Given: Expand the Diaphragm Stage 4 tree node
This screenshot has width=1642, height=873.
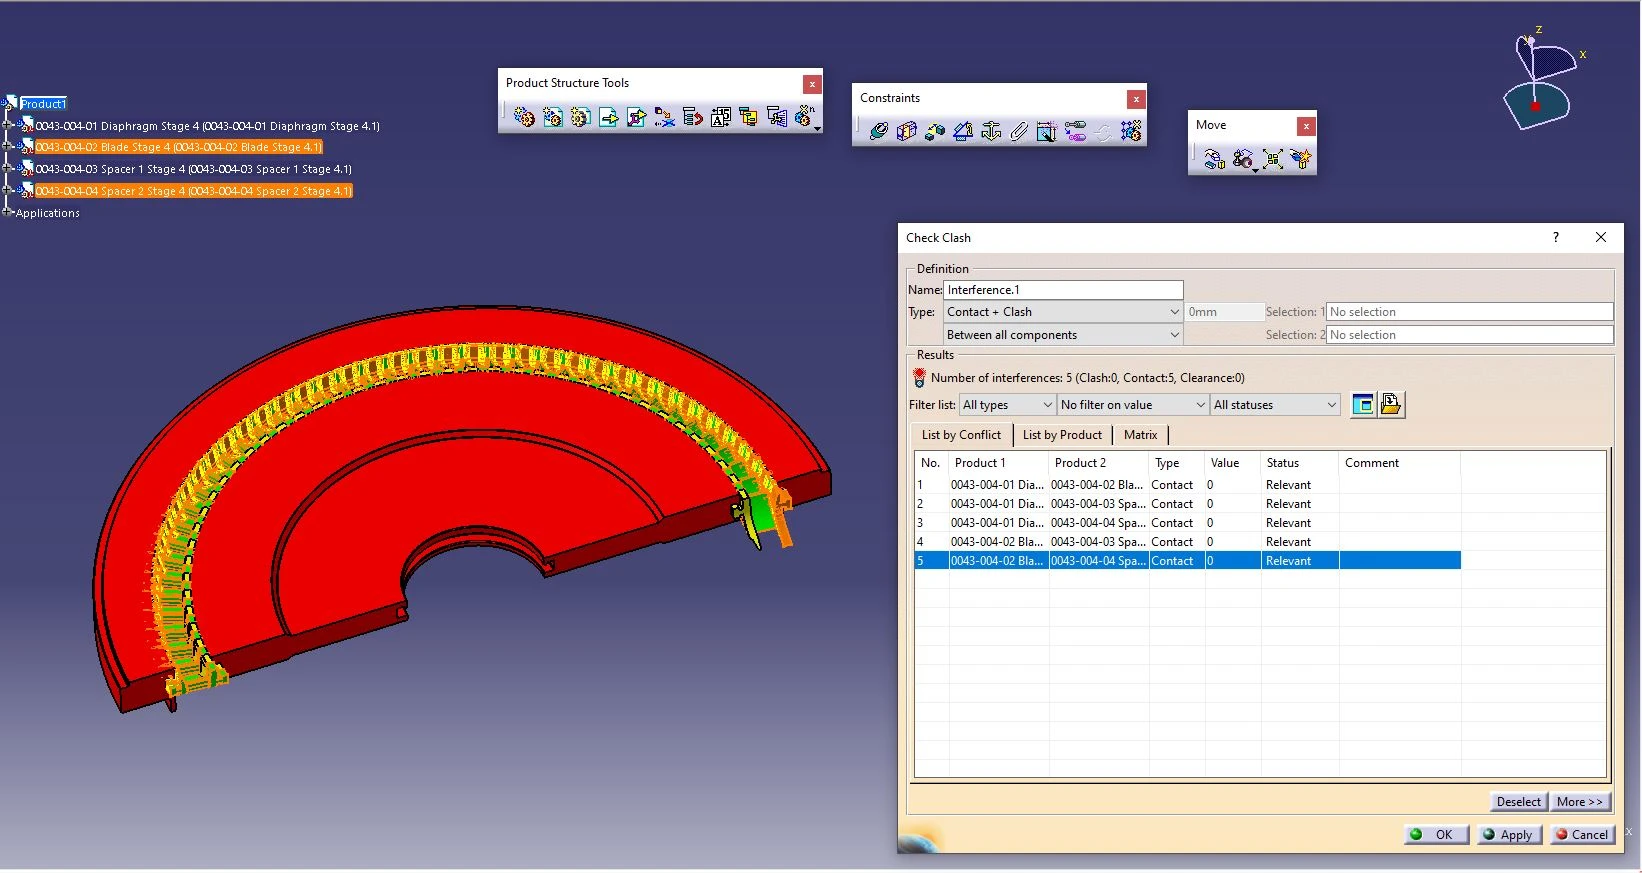Looking at the screenshot, I should click(9, 126).
